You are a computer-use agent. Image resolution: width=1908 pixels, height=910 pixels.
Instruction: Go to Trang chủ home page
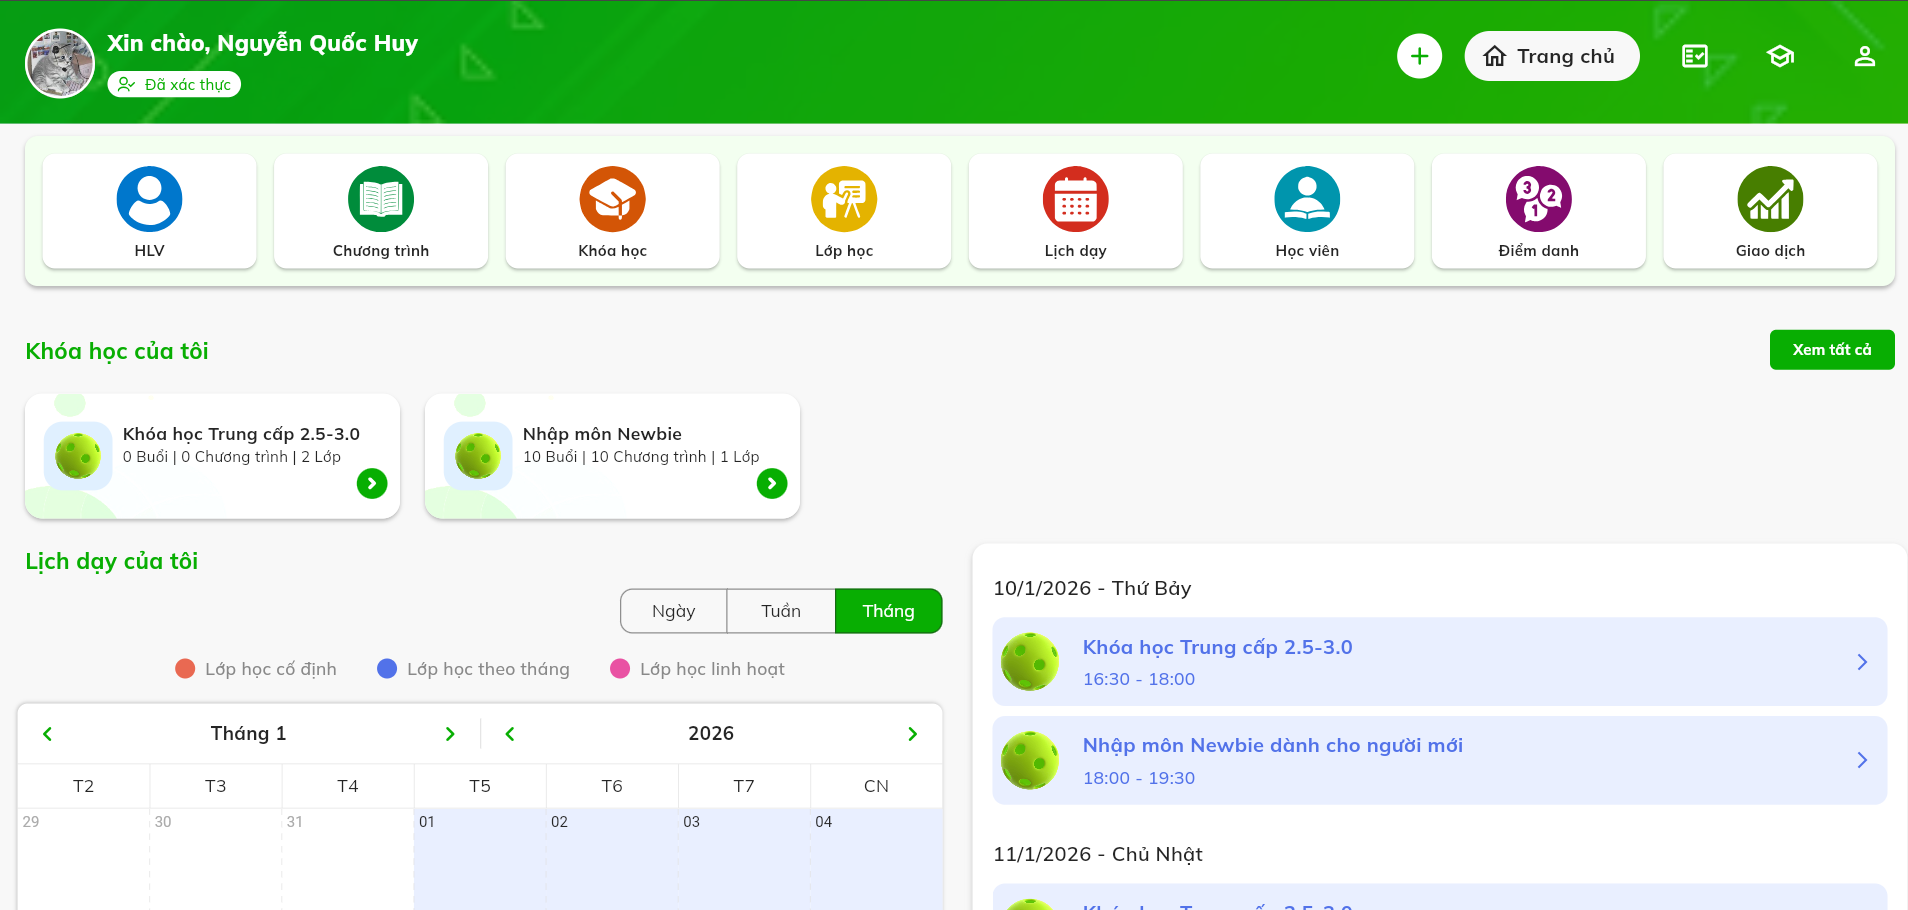1551,56
